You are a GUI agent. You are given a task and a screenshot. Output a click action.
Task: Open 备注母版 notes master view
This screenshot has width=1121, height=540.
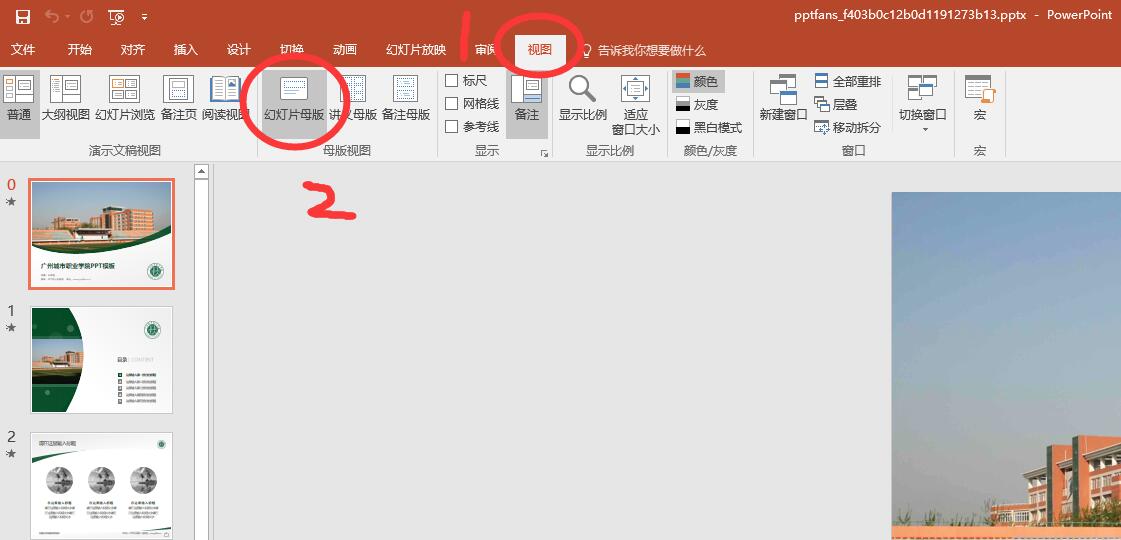click(x=406, y=99)
